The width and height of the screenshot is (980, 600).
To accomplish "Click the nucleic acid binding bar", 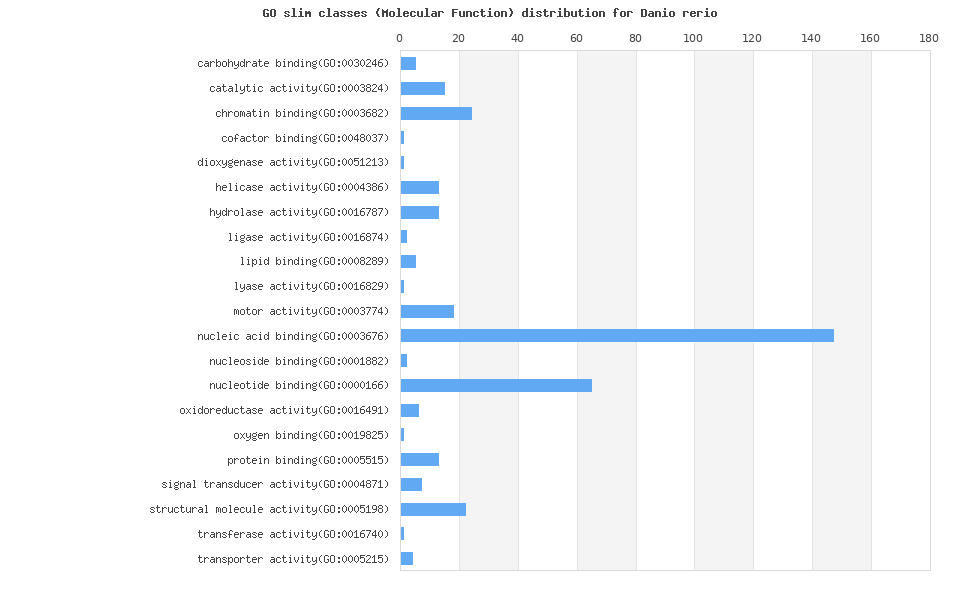I will pyautogui.click(x=617, y=336).
